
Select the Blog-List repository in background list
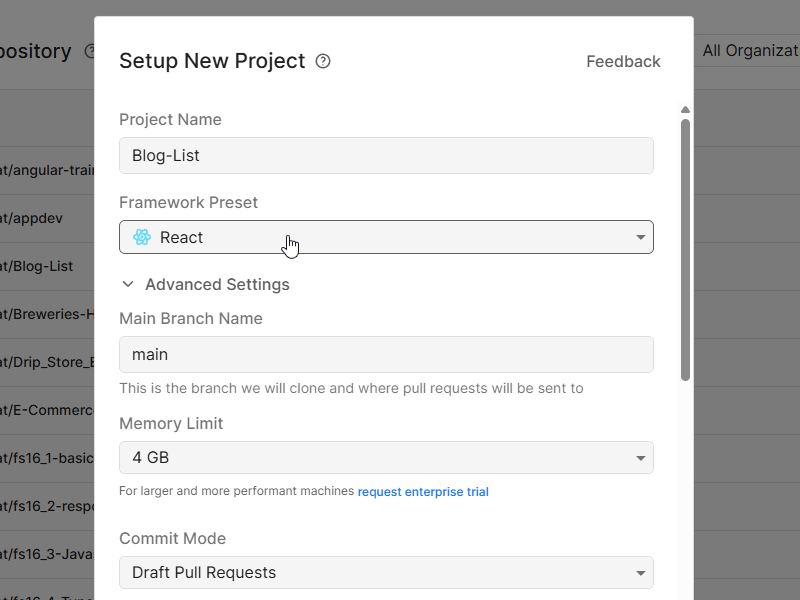[45, 266]
